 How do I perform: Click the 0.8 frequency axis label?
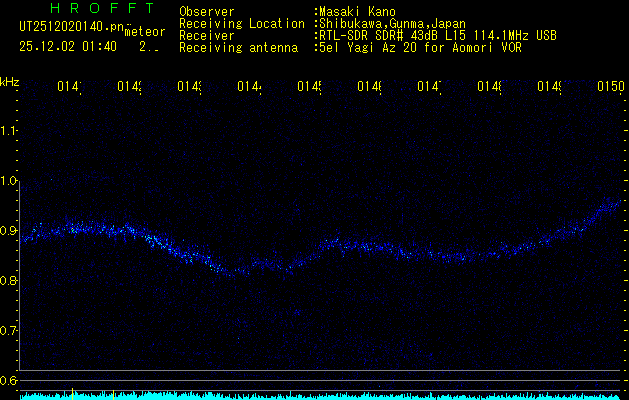[x=9, y=280]
